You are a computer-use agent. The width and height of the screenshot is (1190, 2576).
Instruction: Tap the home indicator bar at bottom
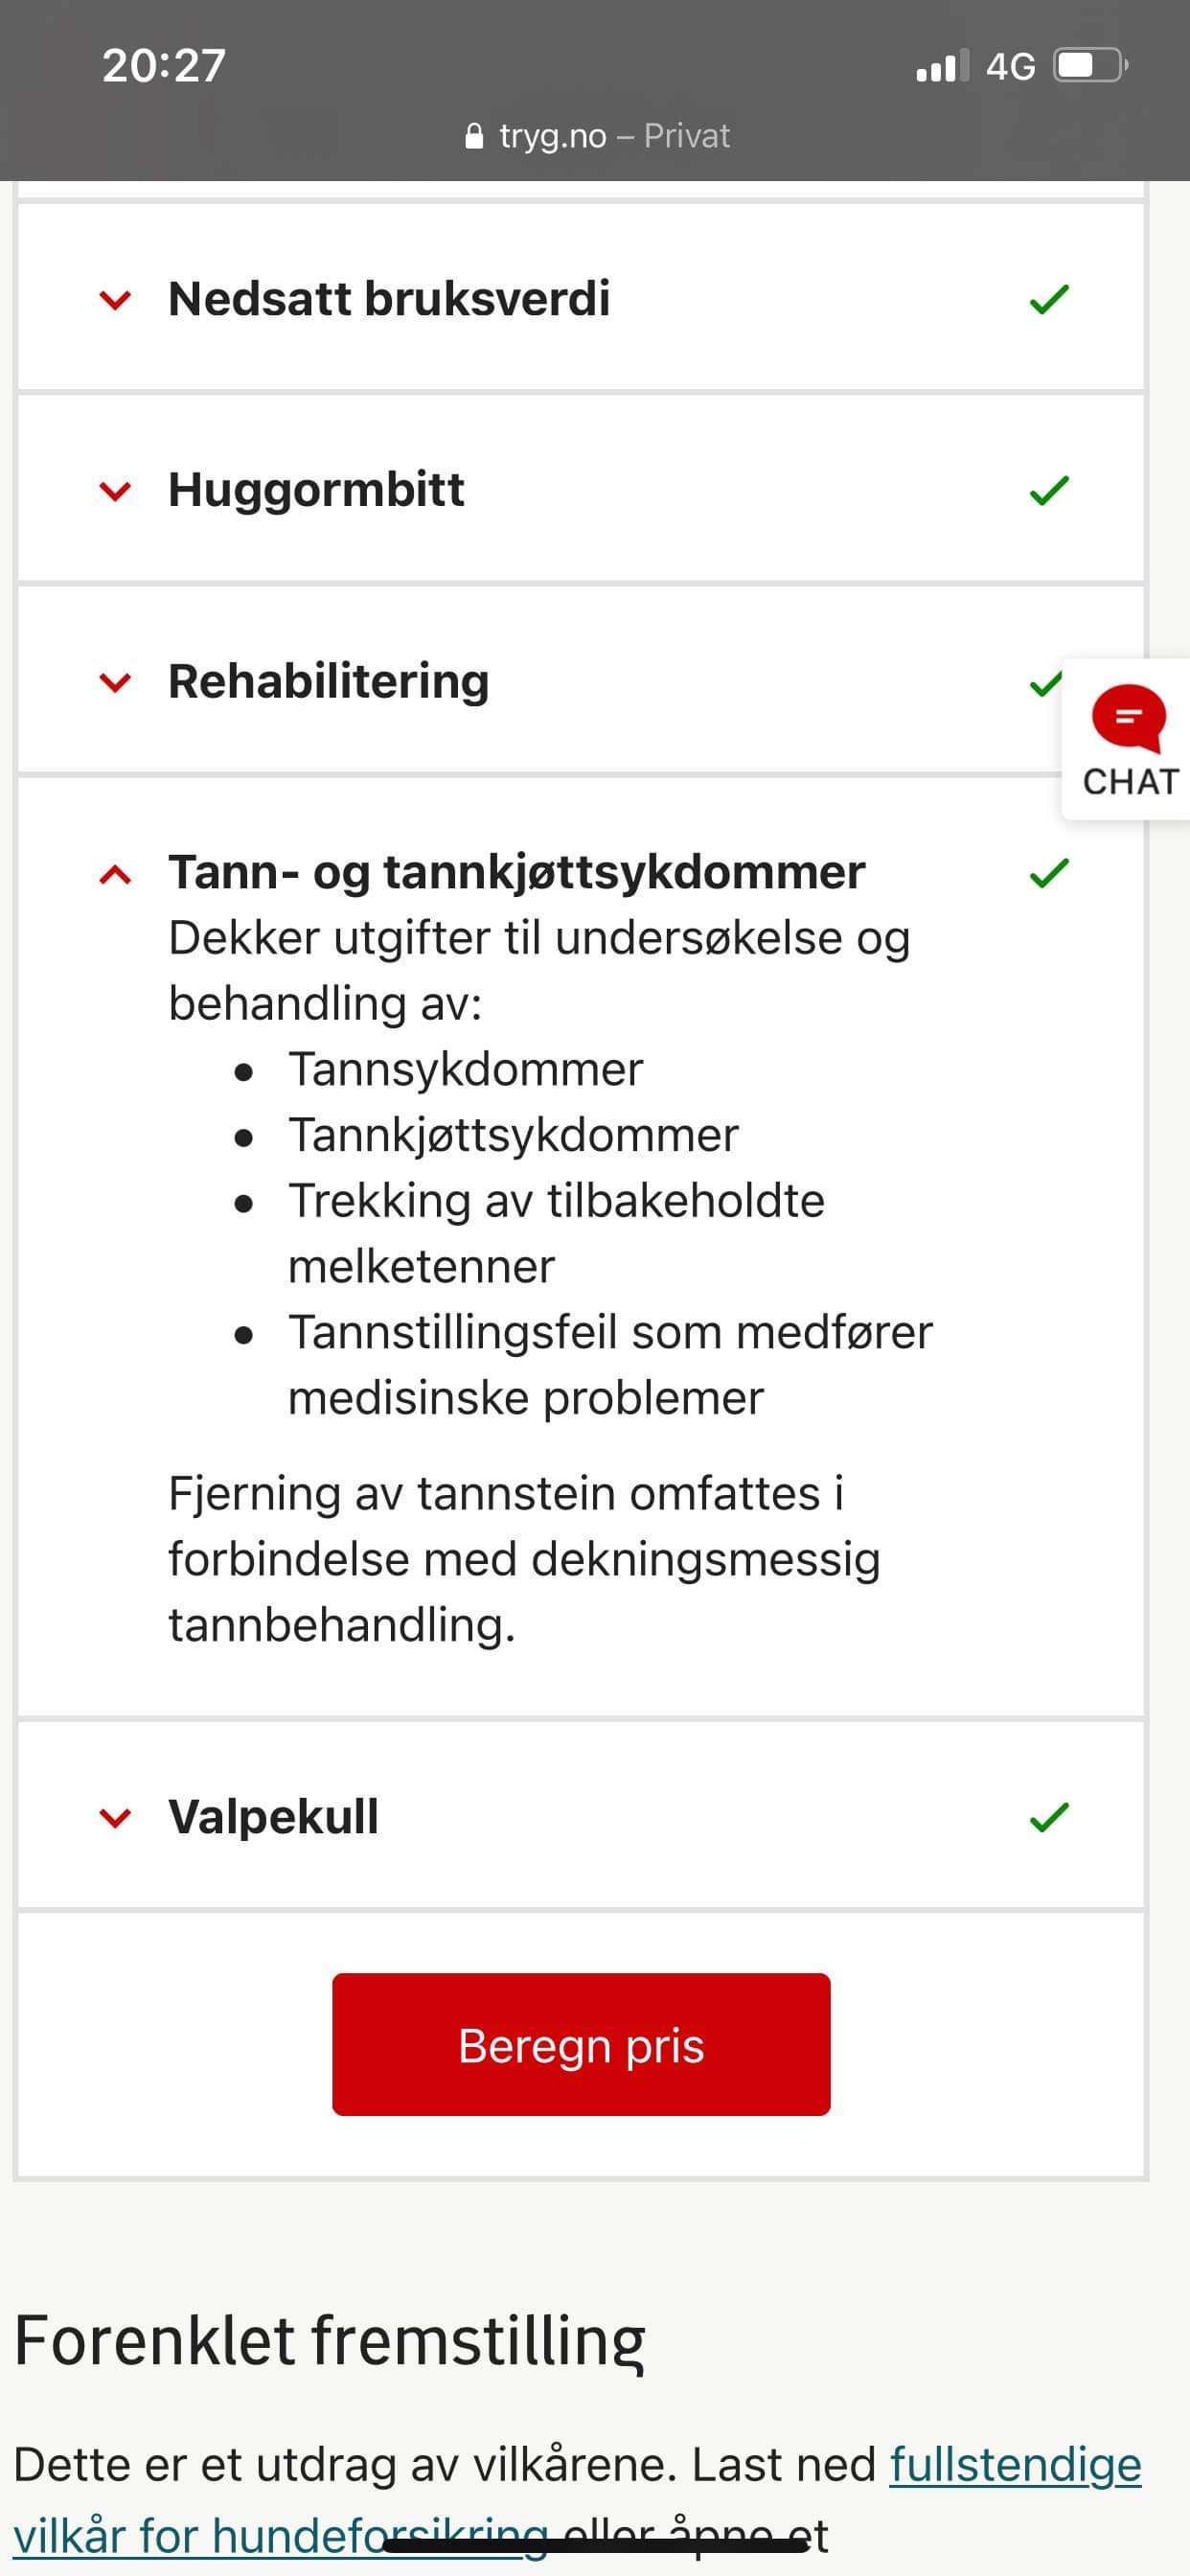click(596, 2545)
